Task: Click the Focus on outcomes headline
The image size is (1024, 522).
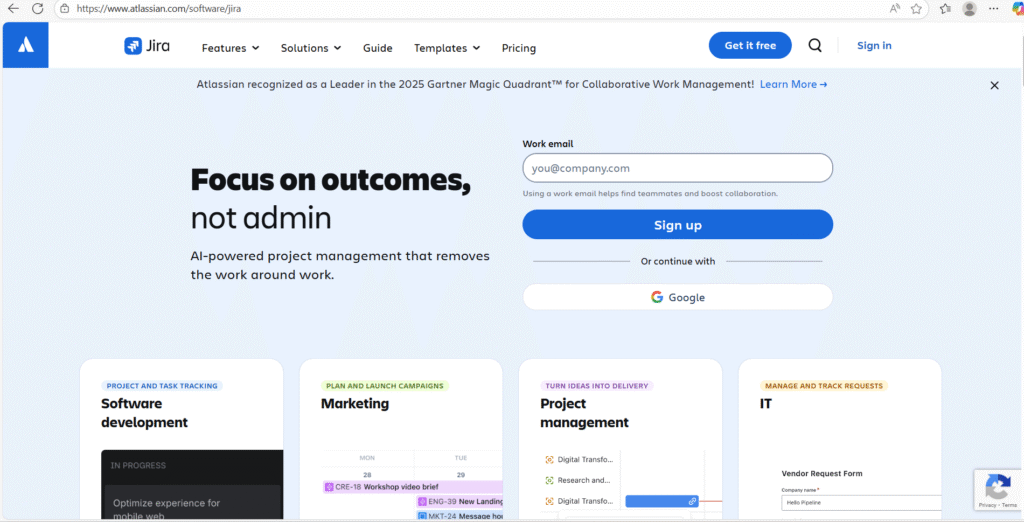Action: (330, 179)
